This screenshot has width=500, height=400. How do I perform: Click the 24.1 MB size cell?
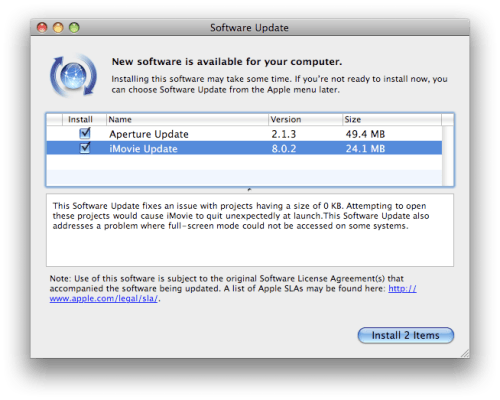(365, 148)
